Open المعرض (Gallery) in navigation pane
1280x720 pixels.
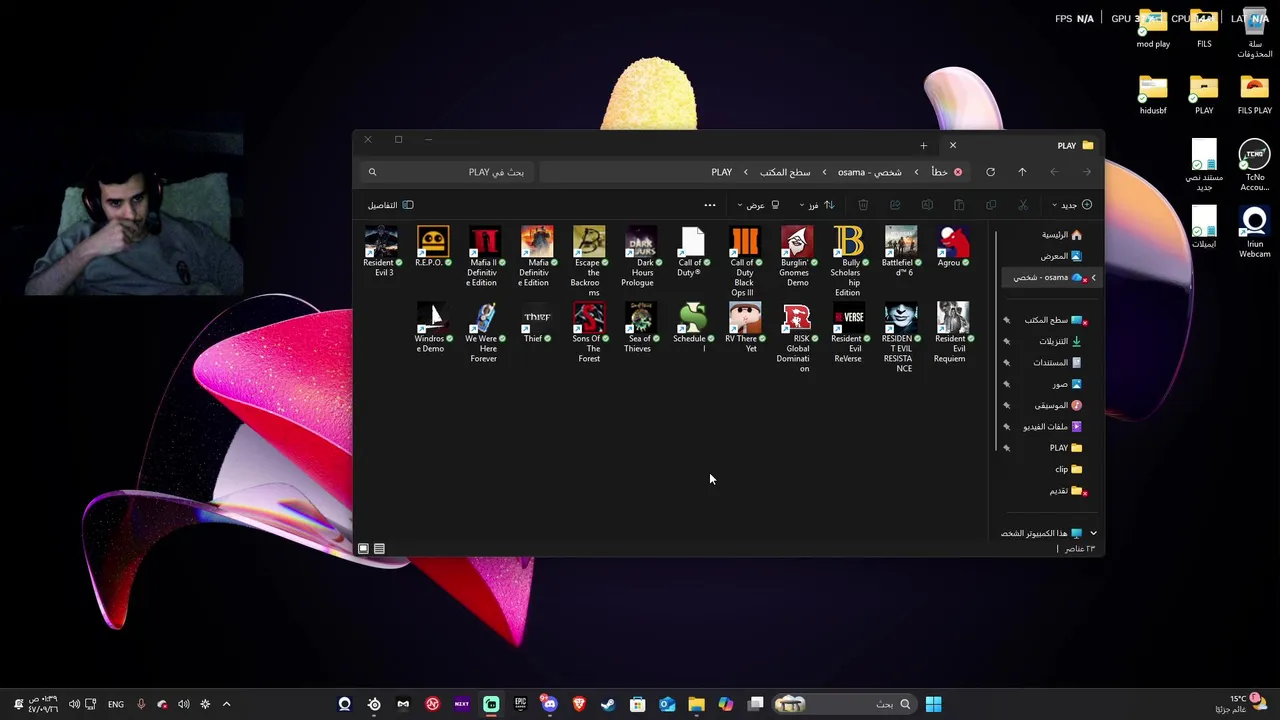1061,256
